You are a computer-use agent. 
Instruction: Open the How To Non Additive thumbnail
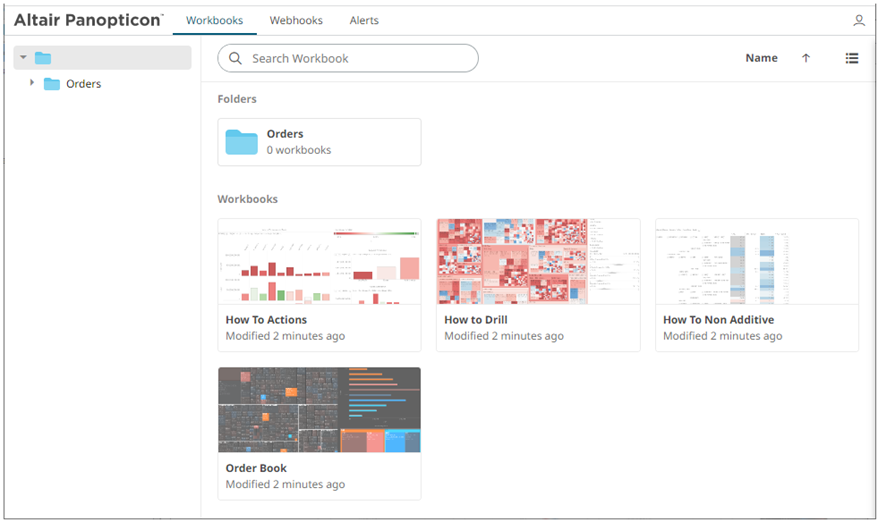(x=756, y=262)
